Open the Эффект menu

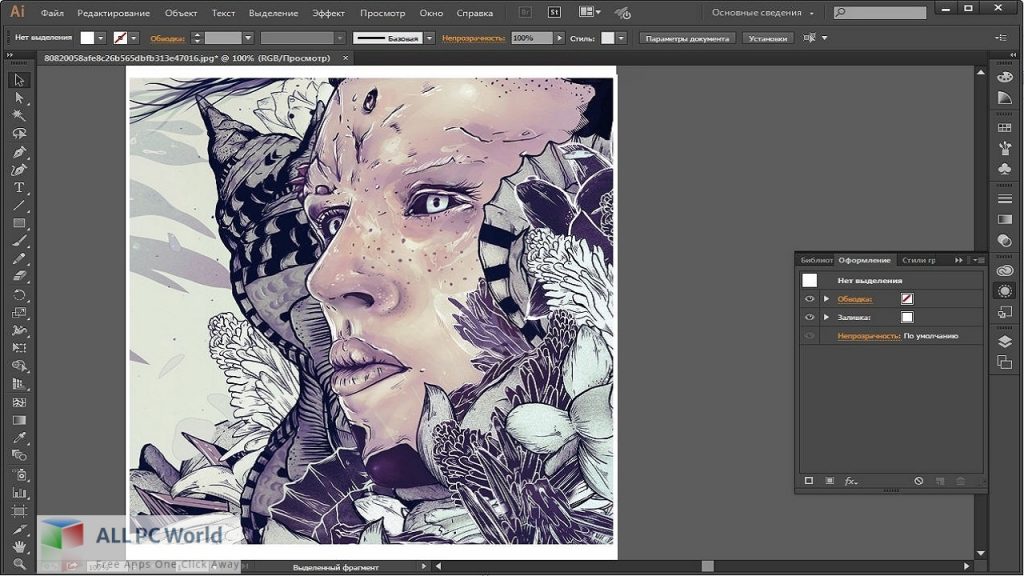click(x=328, y=13)
